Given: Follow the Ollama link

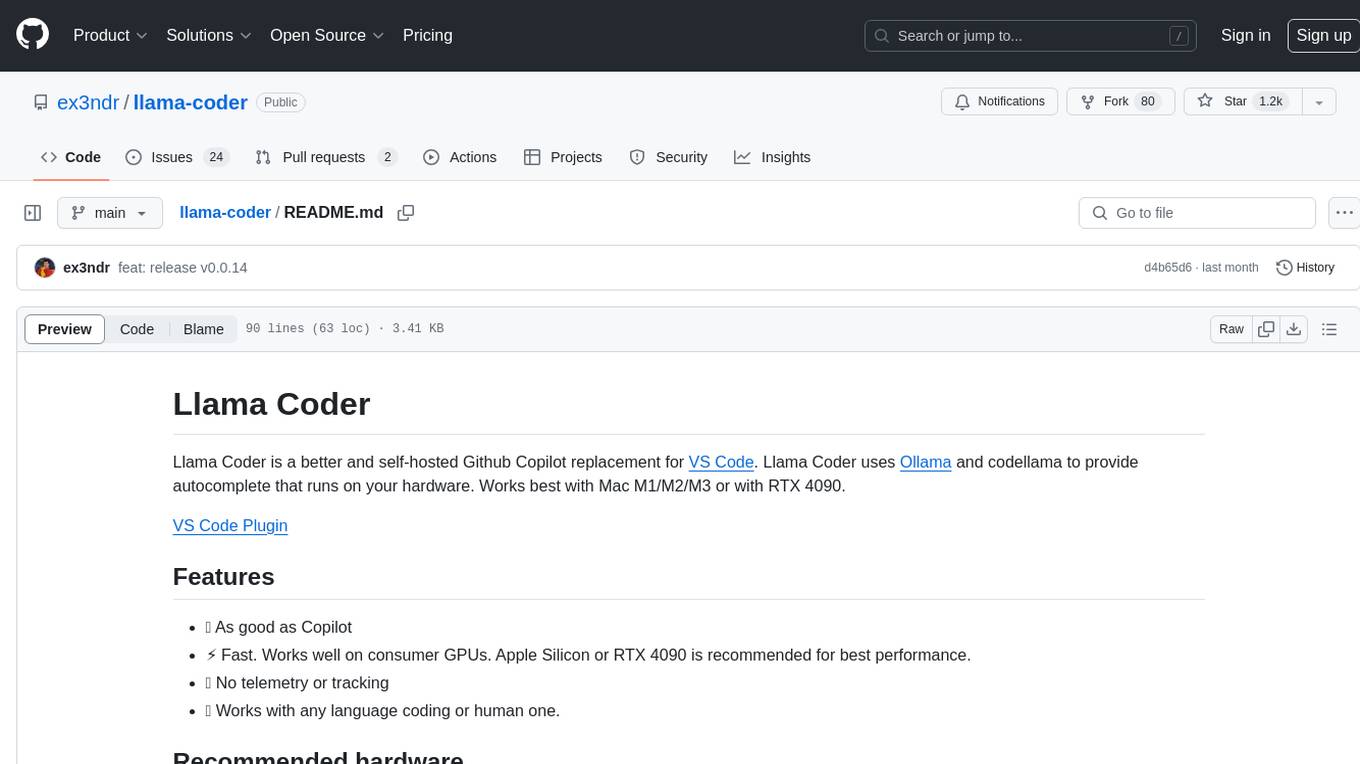Looking at the screenshot, I should click(x=926, y=462).
